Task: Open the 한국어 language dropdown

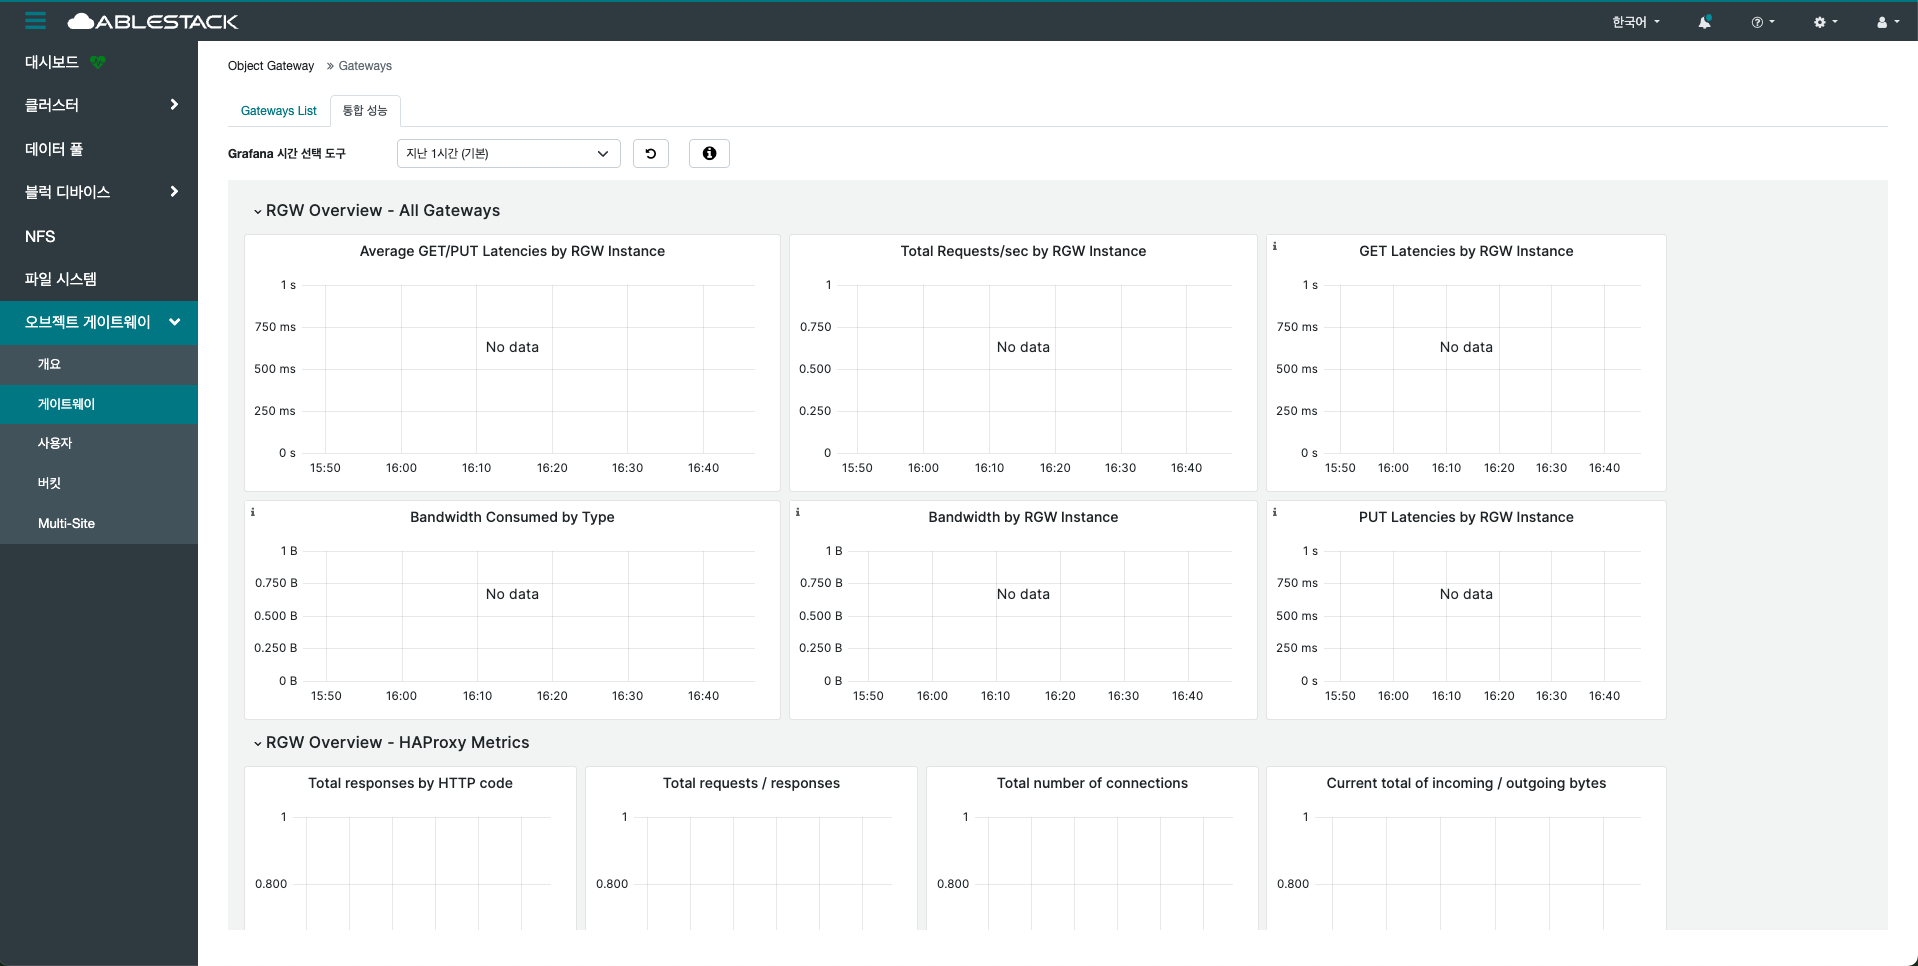Action: (x=1635, y=22)
